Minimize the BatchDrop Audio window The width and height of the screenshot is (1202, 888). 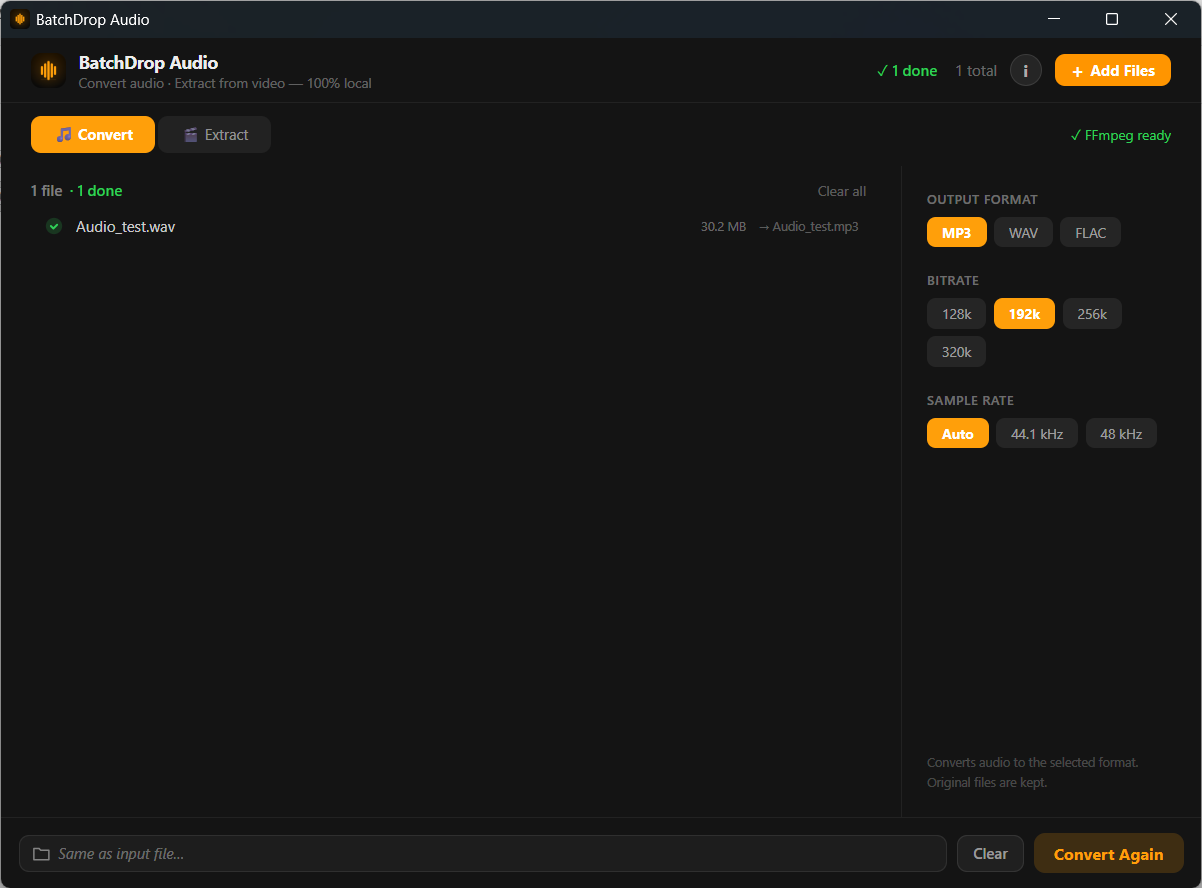(x=1052, y=19)
